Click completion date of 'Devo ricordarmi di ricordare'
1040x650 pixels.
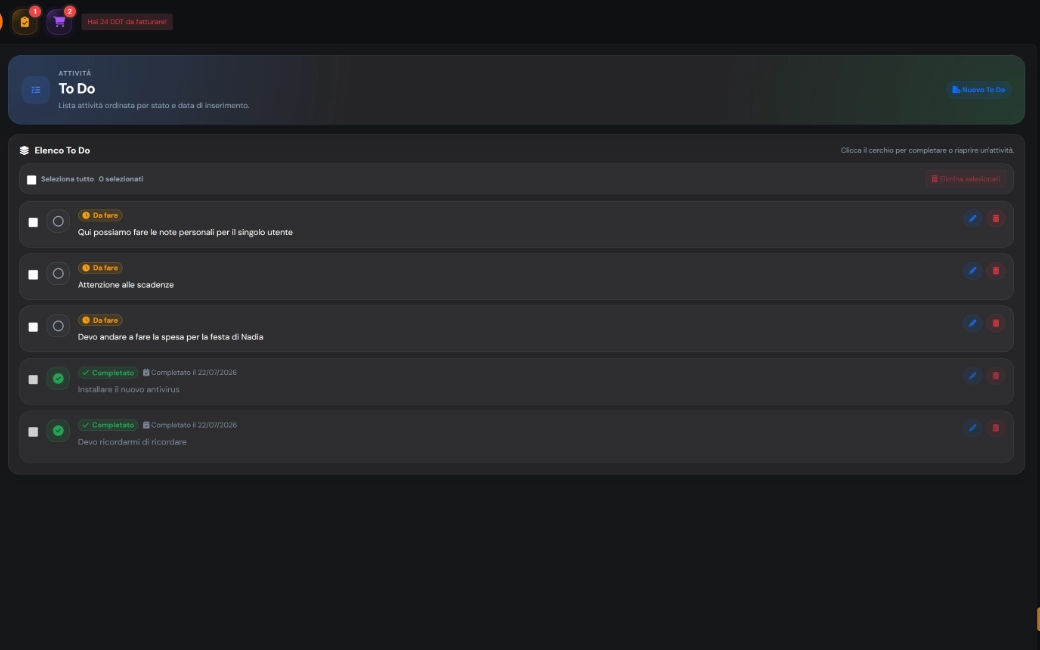click(190, 425)
